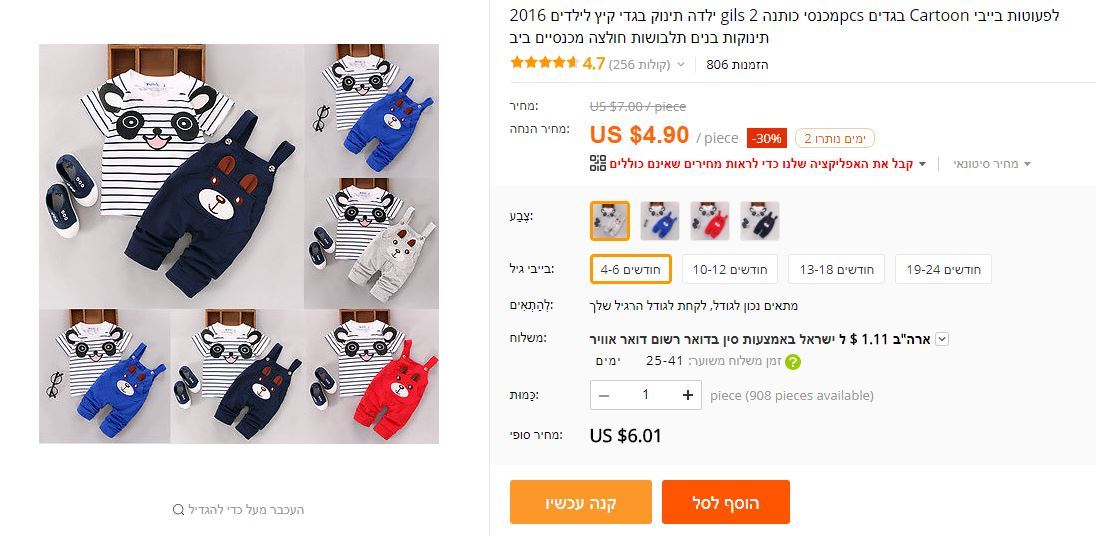
Task: Open the wholesale price dropdown
Action: point(1026,164)
